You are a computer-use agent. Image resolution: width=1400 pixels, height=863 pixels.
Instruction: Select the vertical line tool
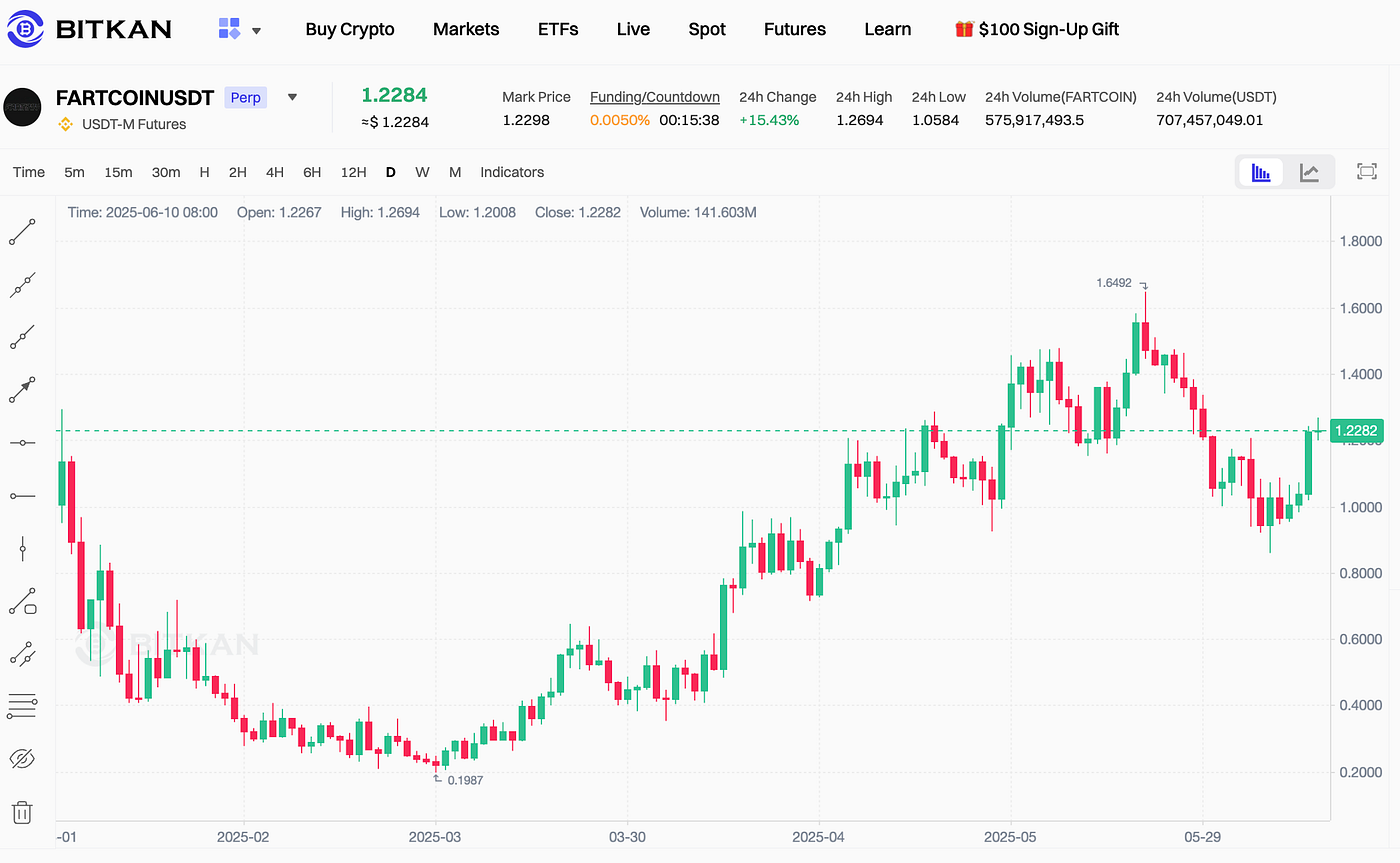click(x=22, y=548)
